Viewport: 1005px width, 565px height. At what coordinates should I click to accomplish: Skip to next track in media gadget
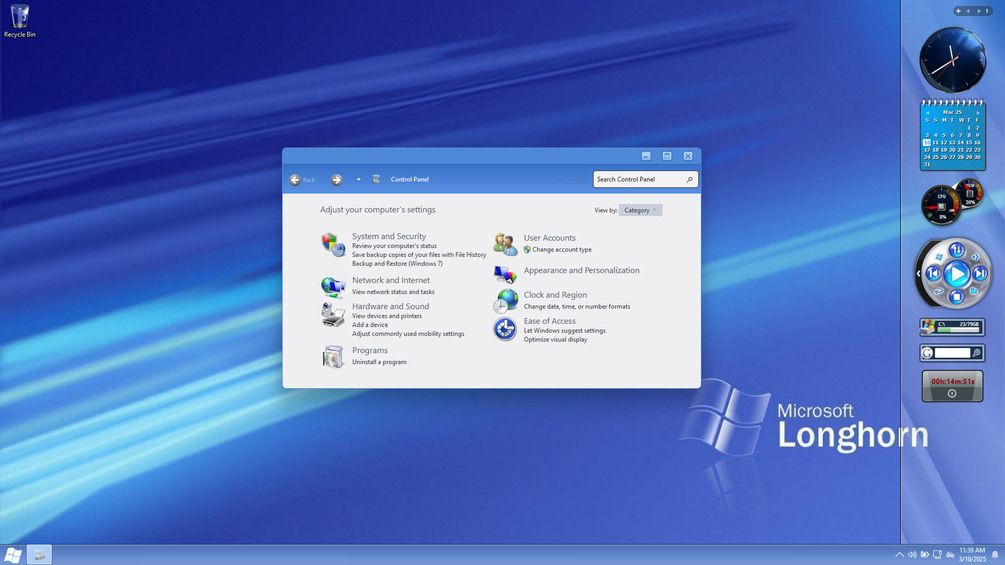[980, 274]
